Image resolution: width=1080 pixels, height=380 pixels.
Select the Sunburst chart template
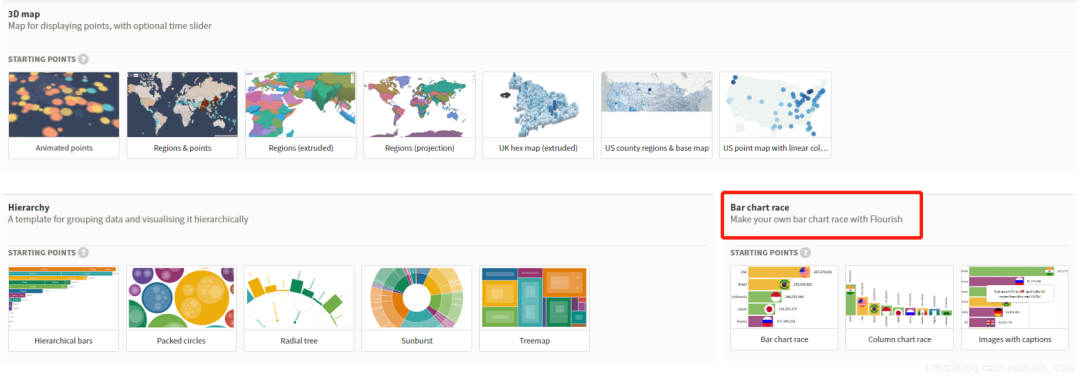tap(417, 308)
